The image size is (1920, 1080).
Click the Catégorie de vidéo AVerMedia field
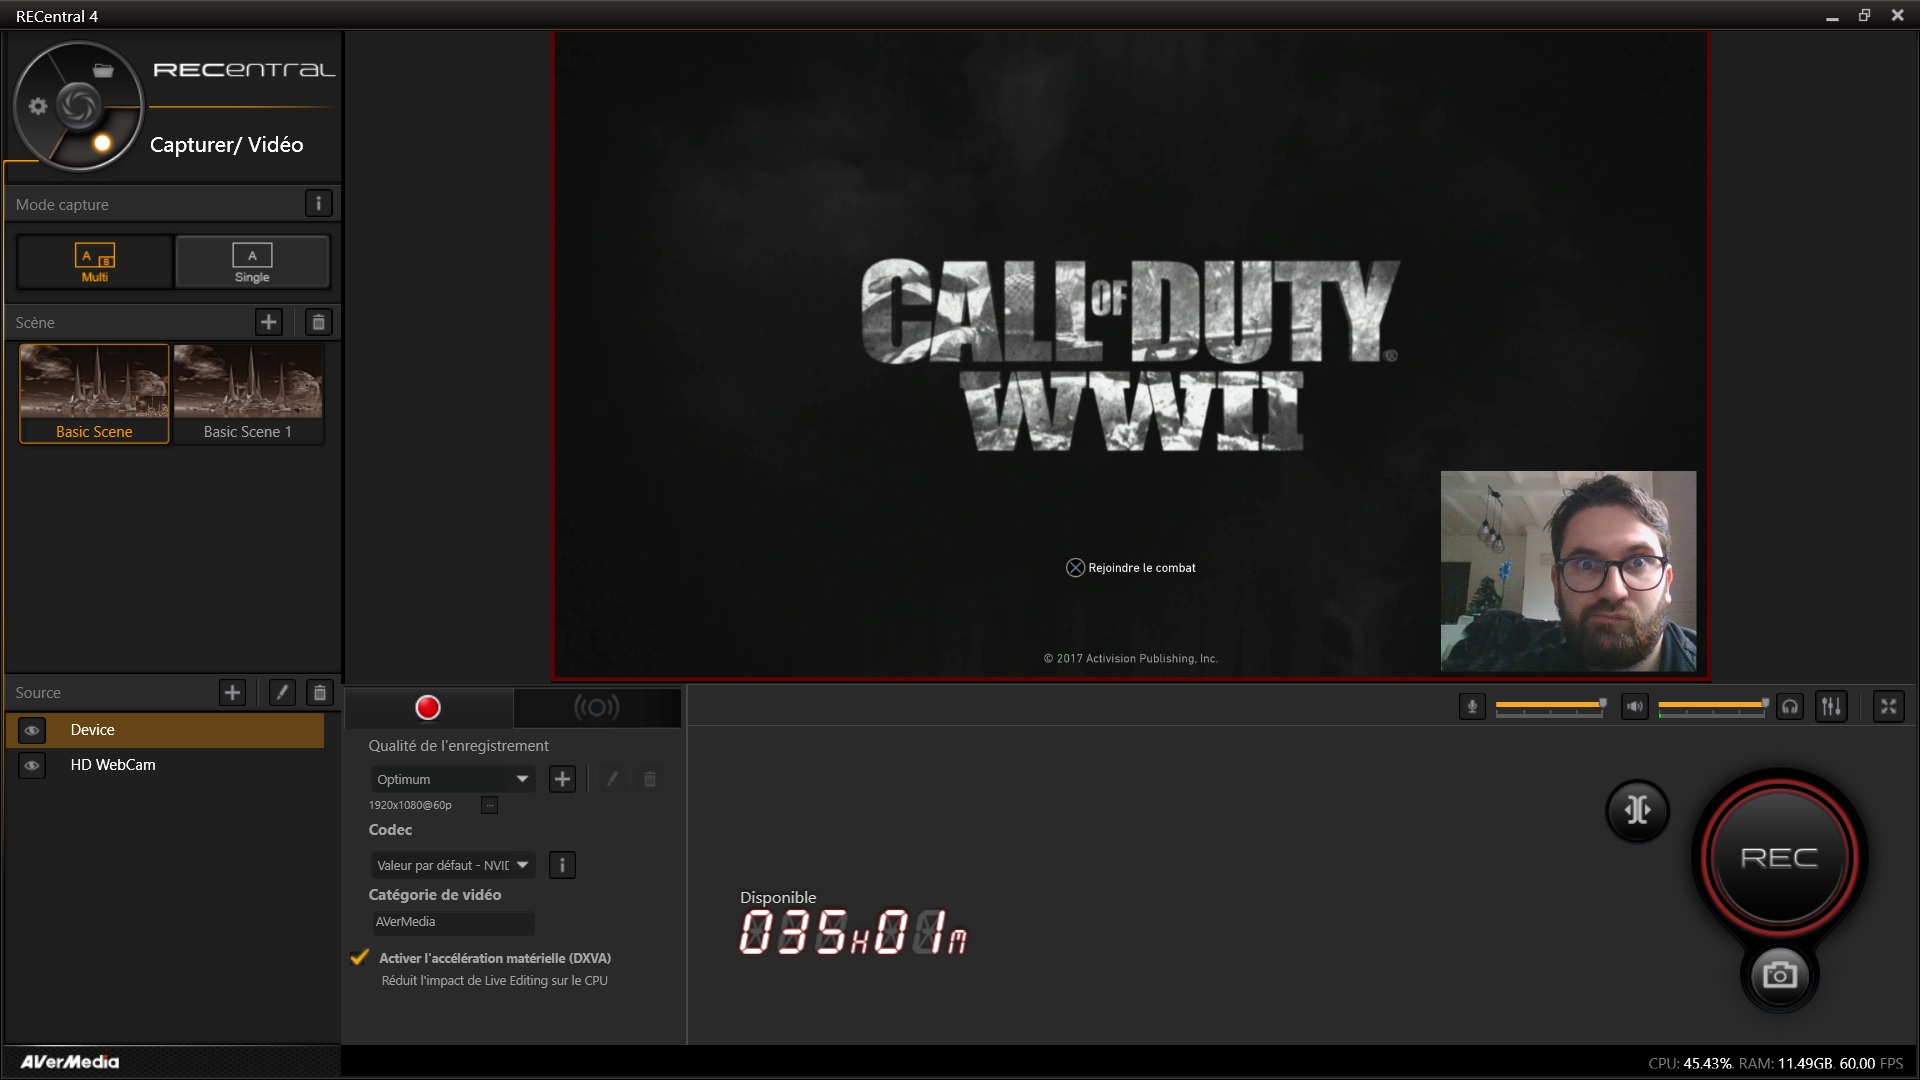(453, 922)
